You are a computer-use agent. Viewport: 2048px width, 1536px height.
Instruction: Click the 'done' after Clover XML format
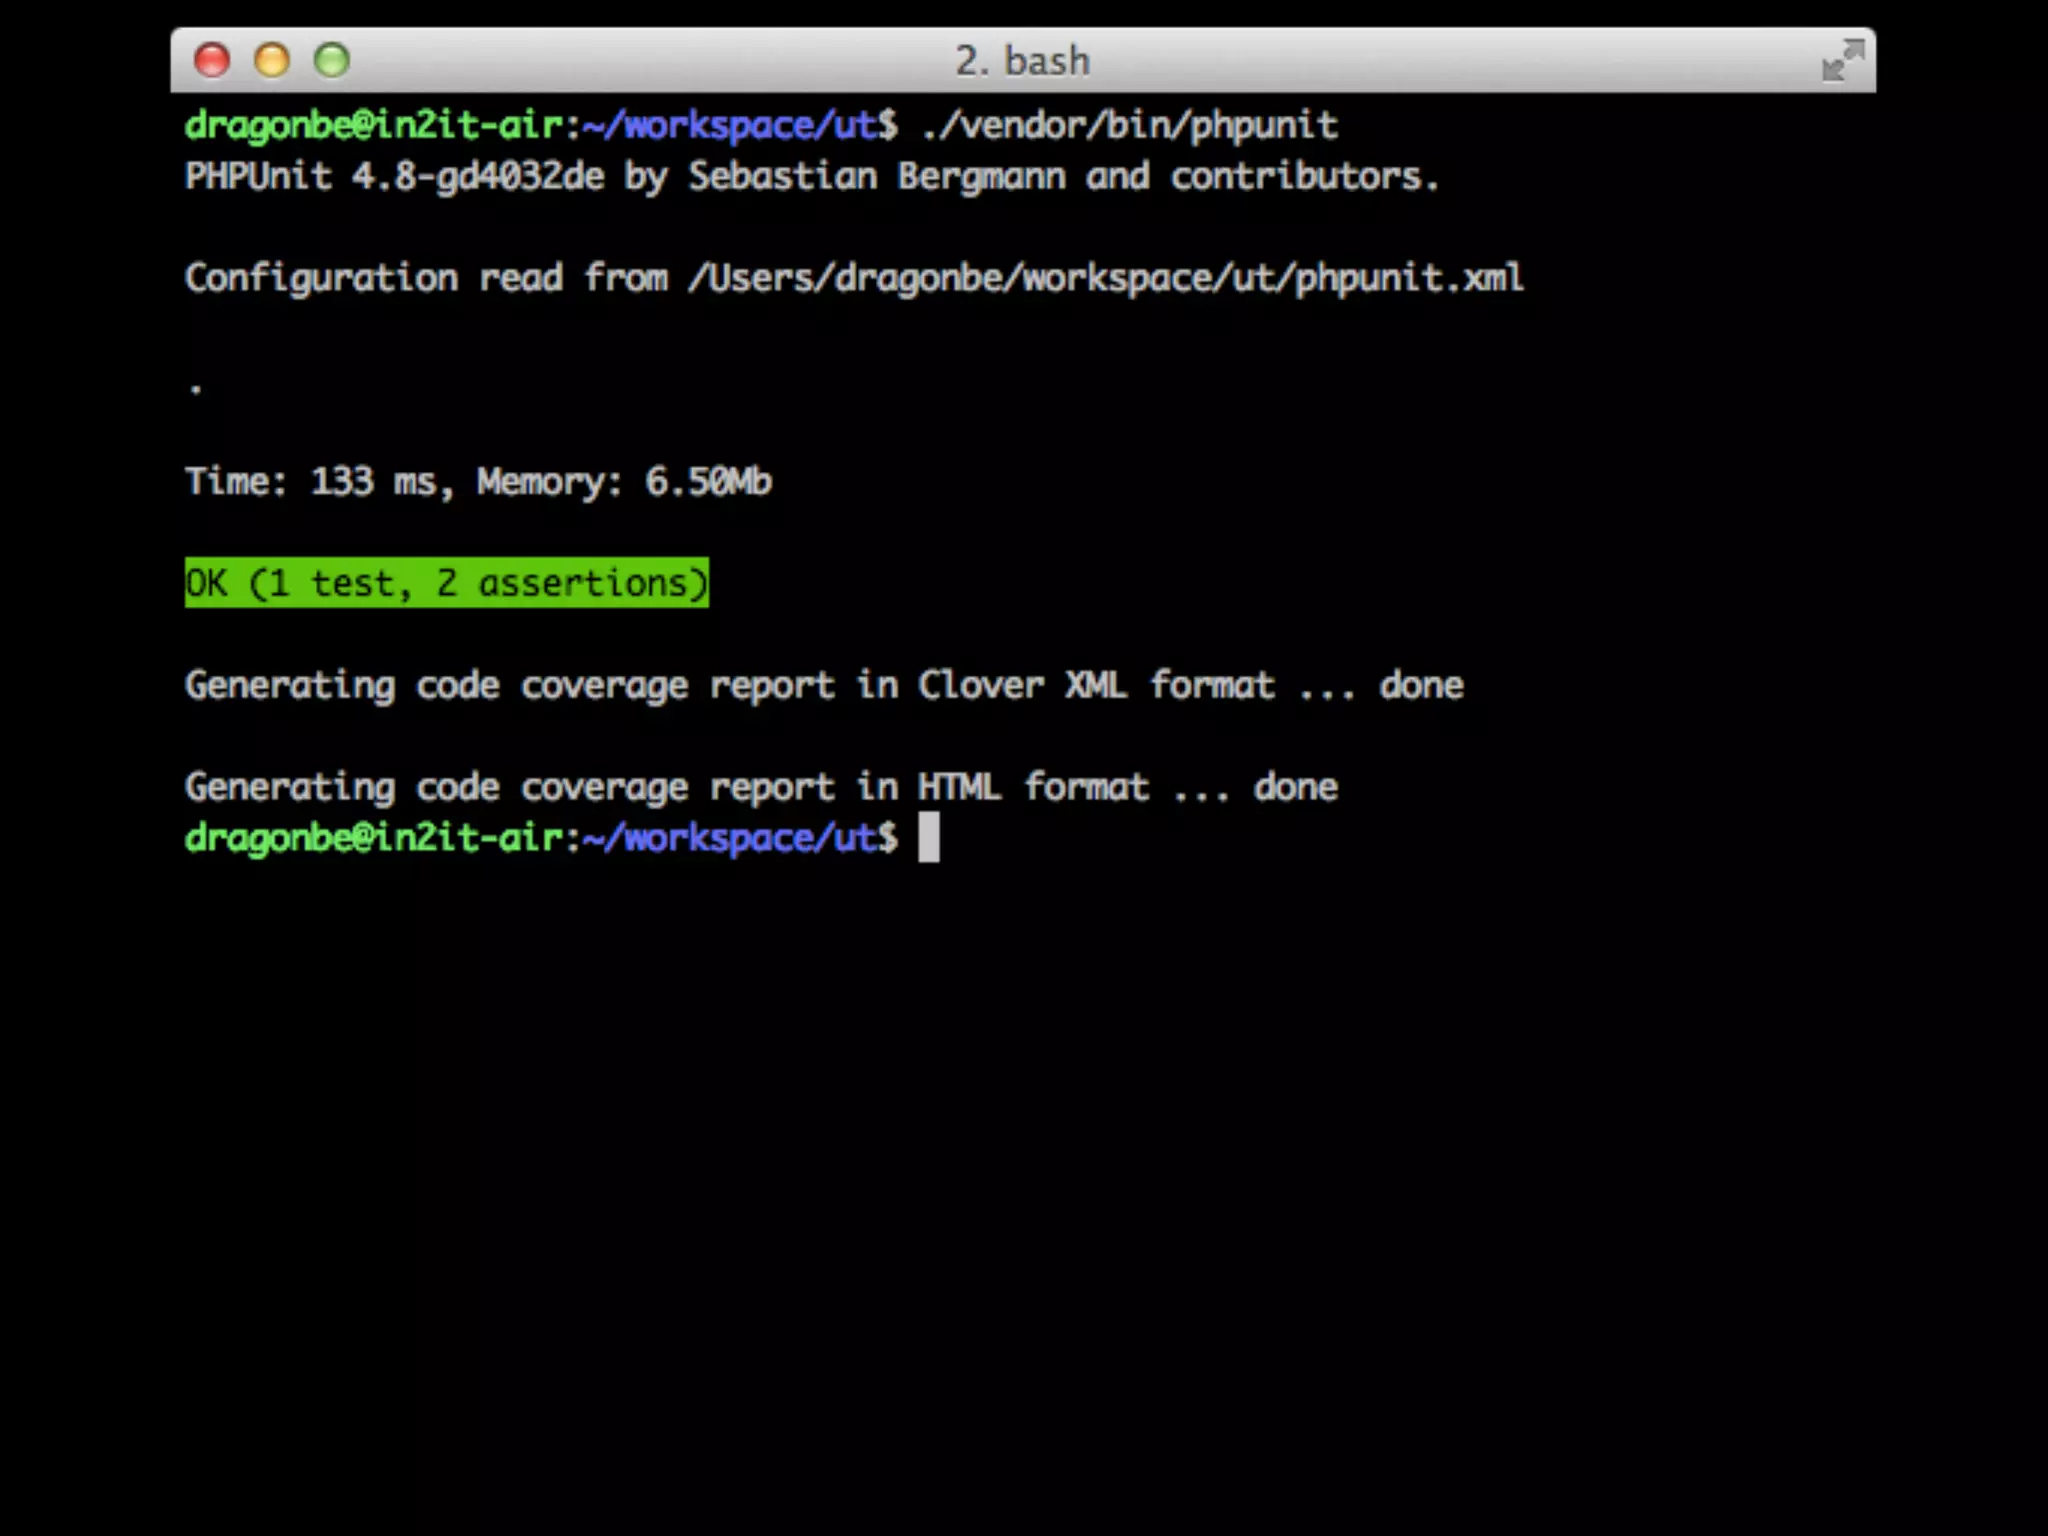1421,686
